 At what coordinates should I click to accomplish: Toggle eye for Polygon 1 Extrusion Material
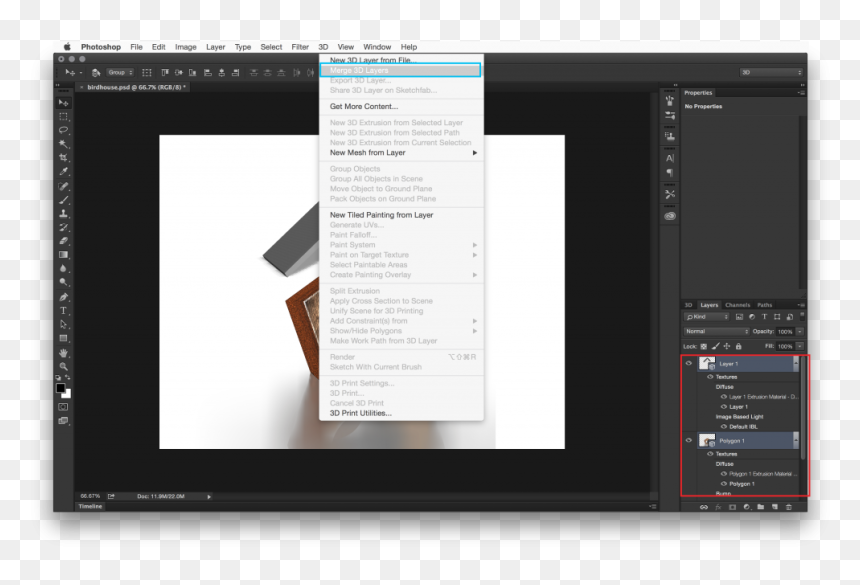[723, 474]
